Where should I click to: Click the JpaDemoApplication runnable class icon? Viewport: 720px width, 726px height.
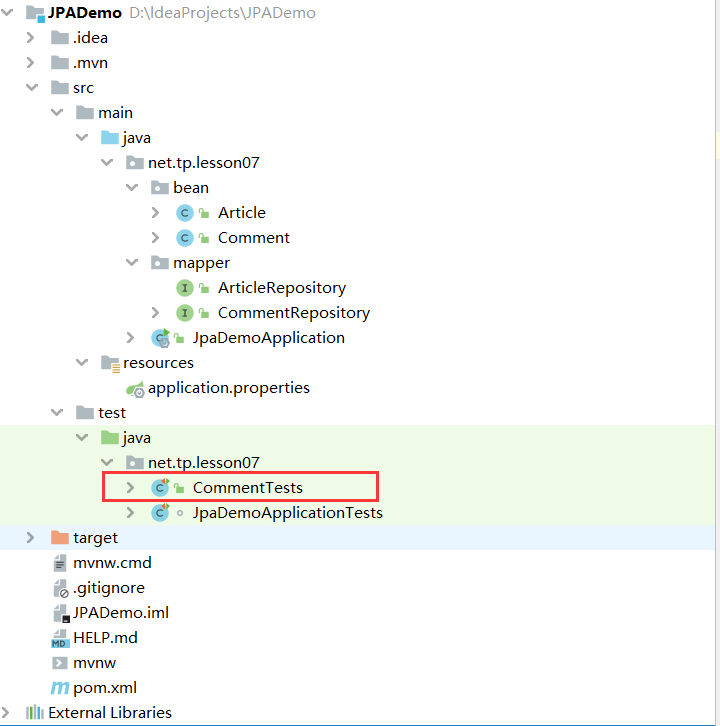(161, 338)
